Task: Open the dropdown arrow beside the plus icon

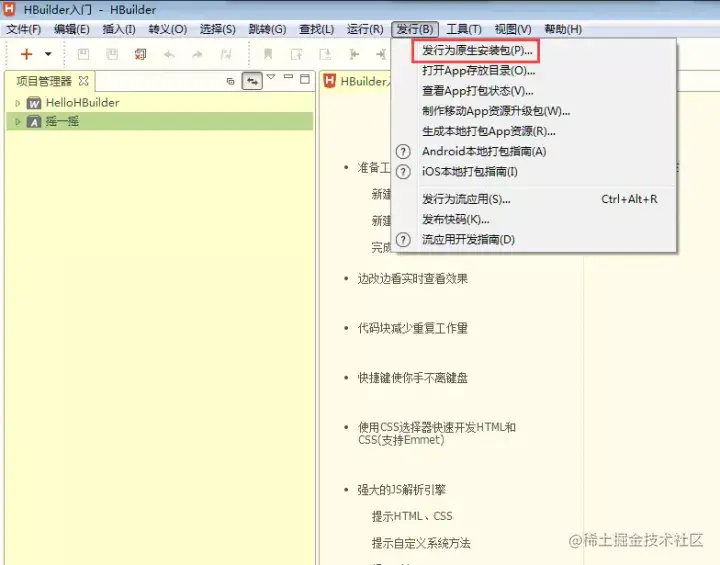Action: pos(48,54)
